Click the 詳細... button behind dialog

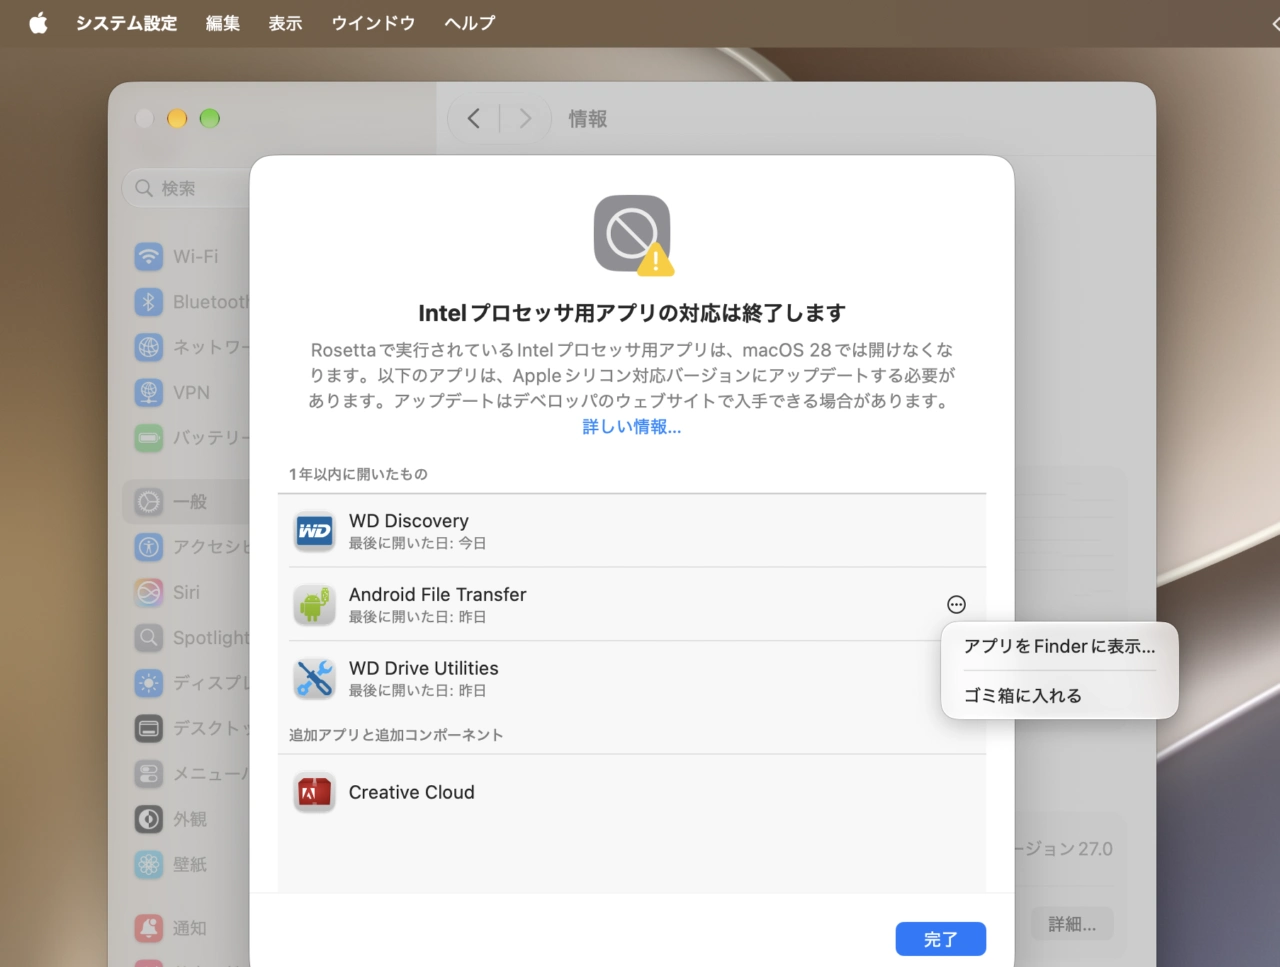1072,924
